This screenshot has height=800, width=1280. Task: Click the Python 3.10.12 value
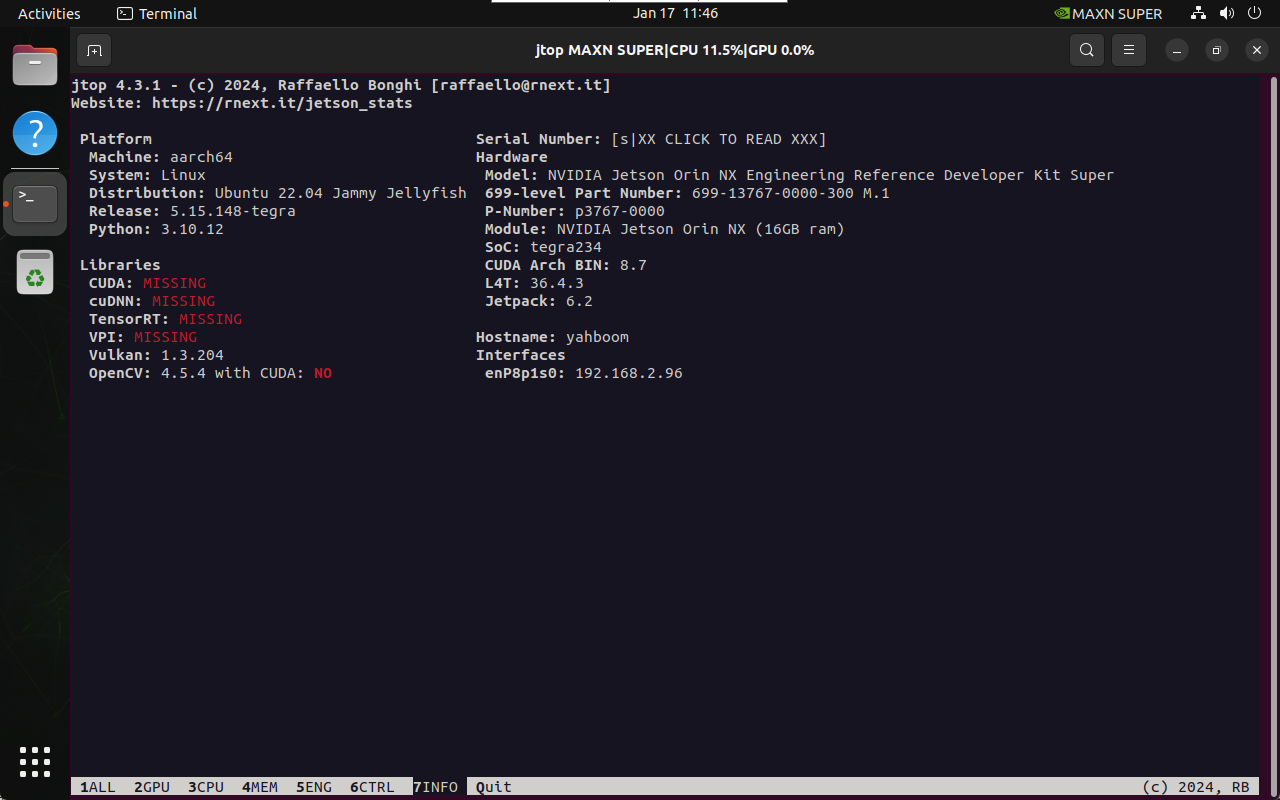[x=192, y=229]
